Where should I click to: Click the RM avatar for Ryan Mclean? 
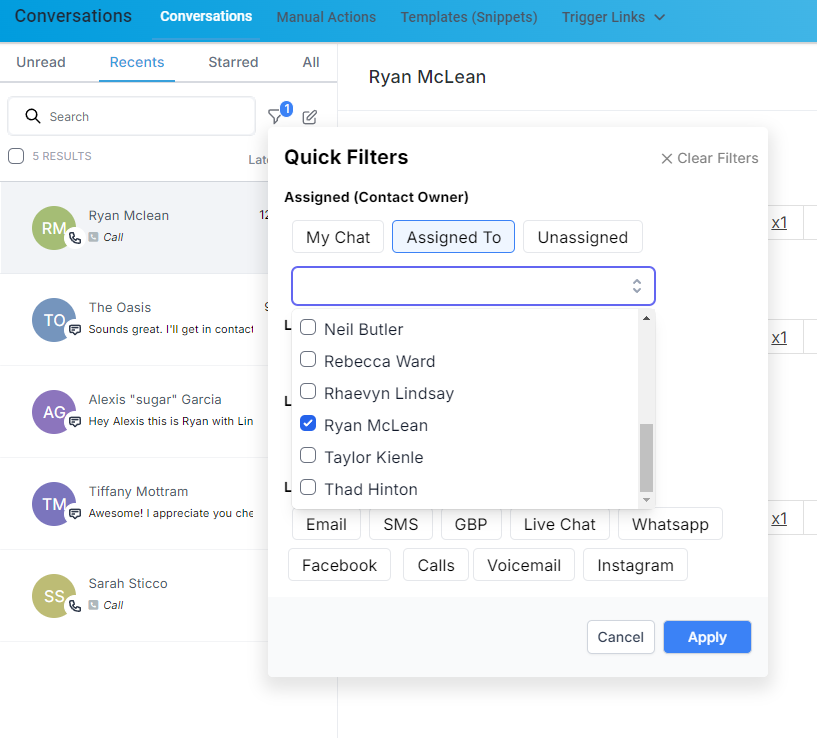point(54,228)
